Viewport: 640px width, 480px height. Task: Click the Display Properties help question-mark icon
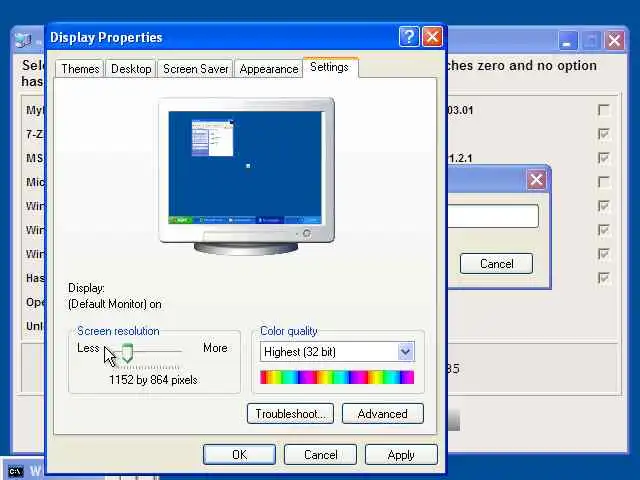[409, 37]
